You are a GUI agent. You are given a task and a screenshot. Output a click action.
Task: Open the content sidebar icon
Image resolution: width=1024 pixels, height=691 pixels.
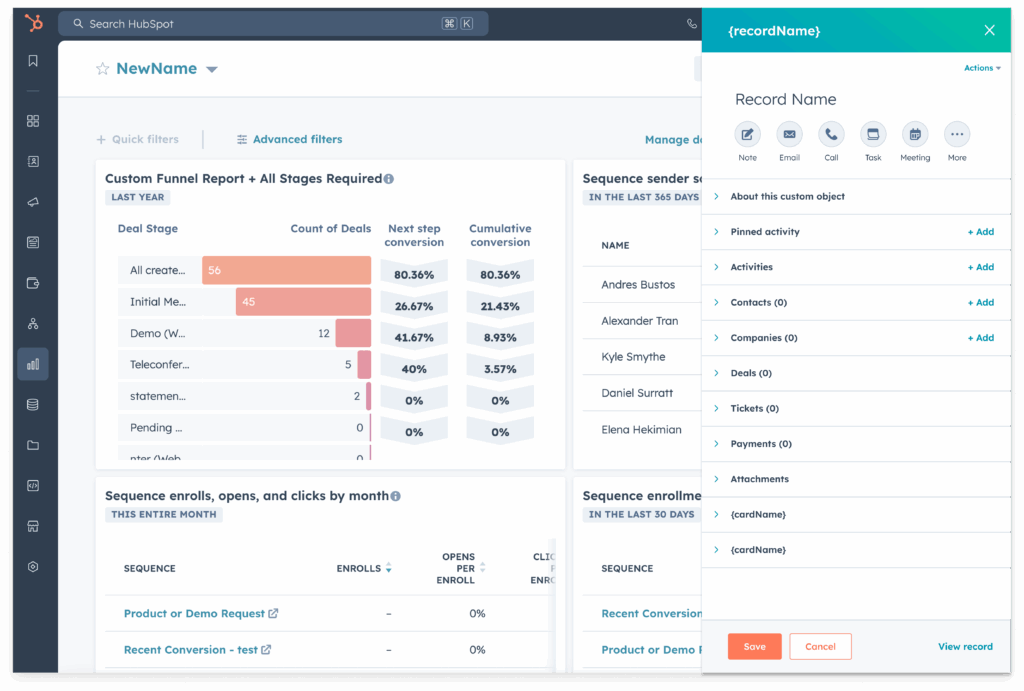pos(33,242)
